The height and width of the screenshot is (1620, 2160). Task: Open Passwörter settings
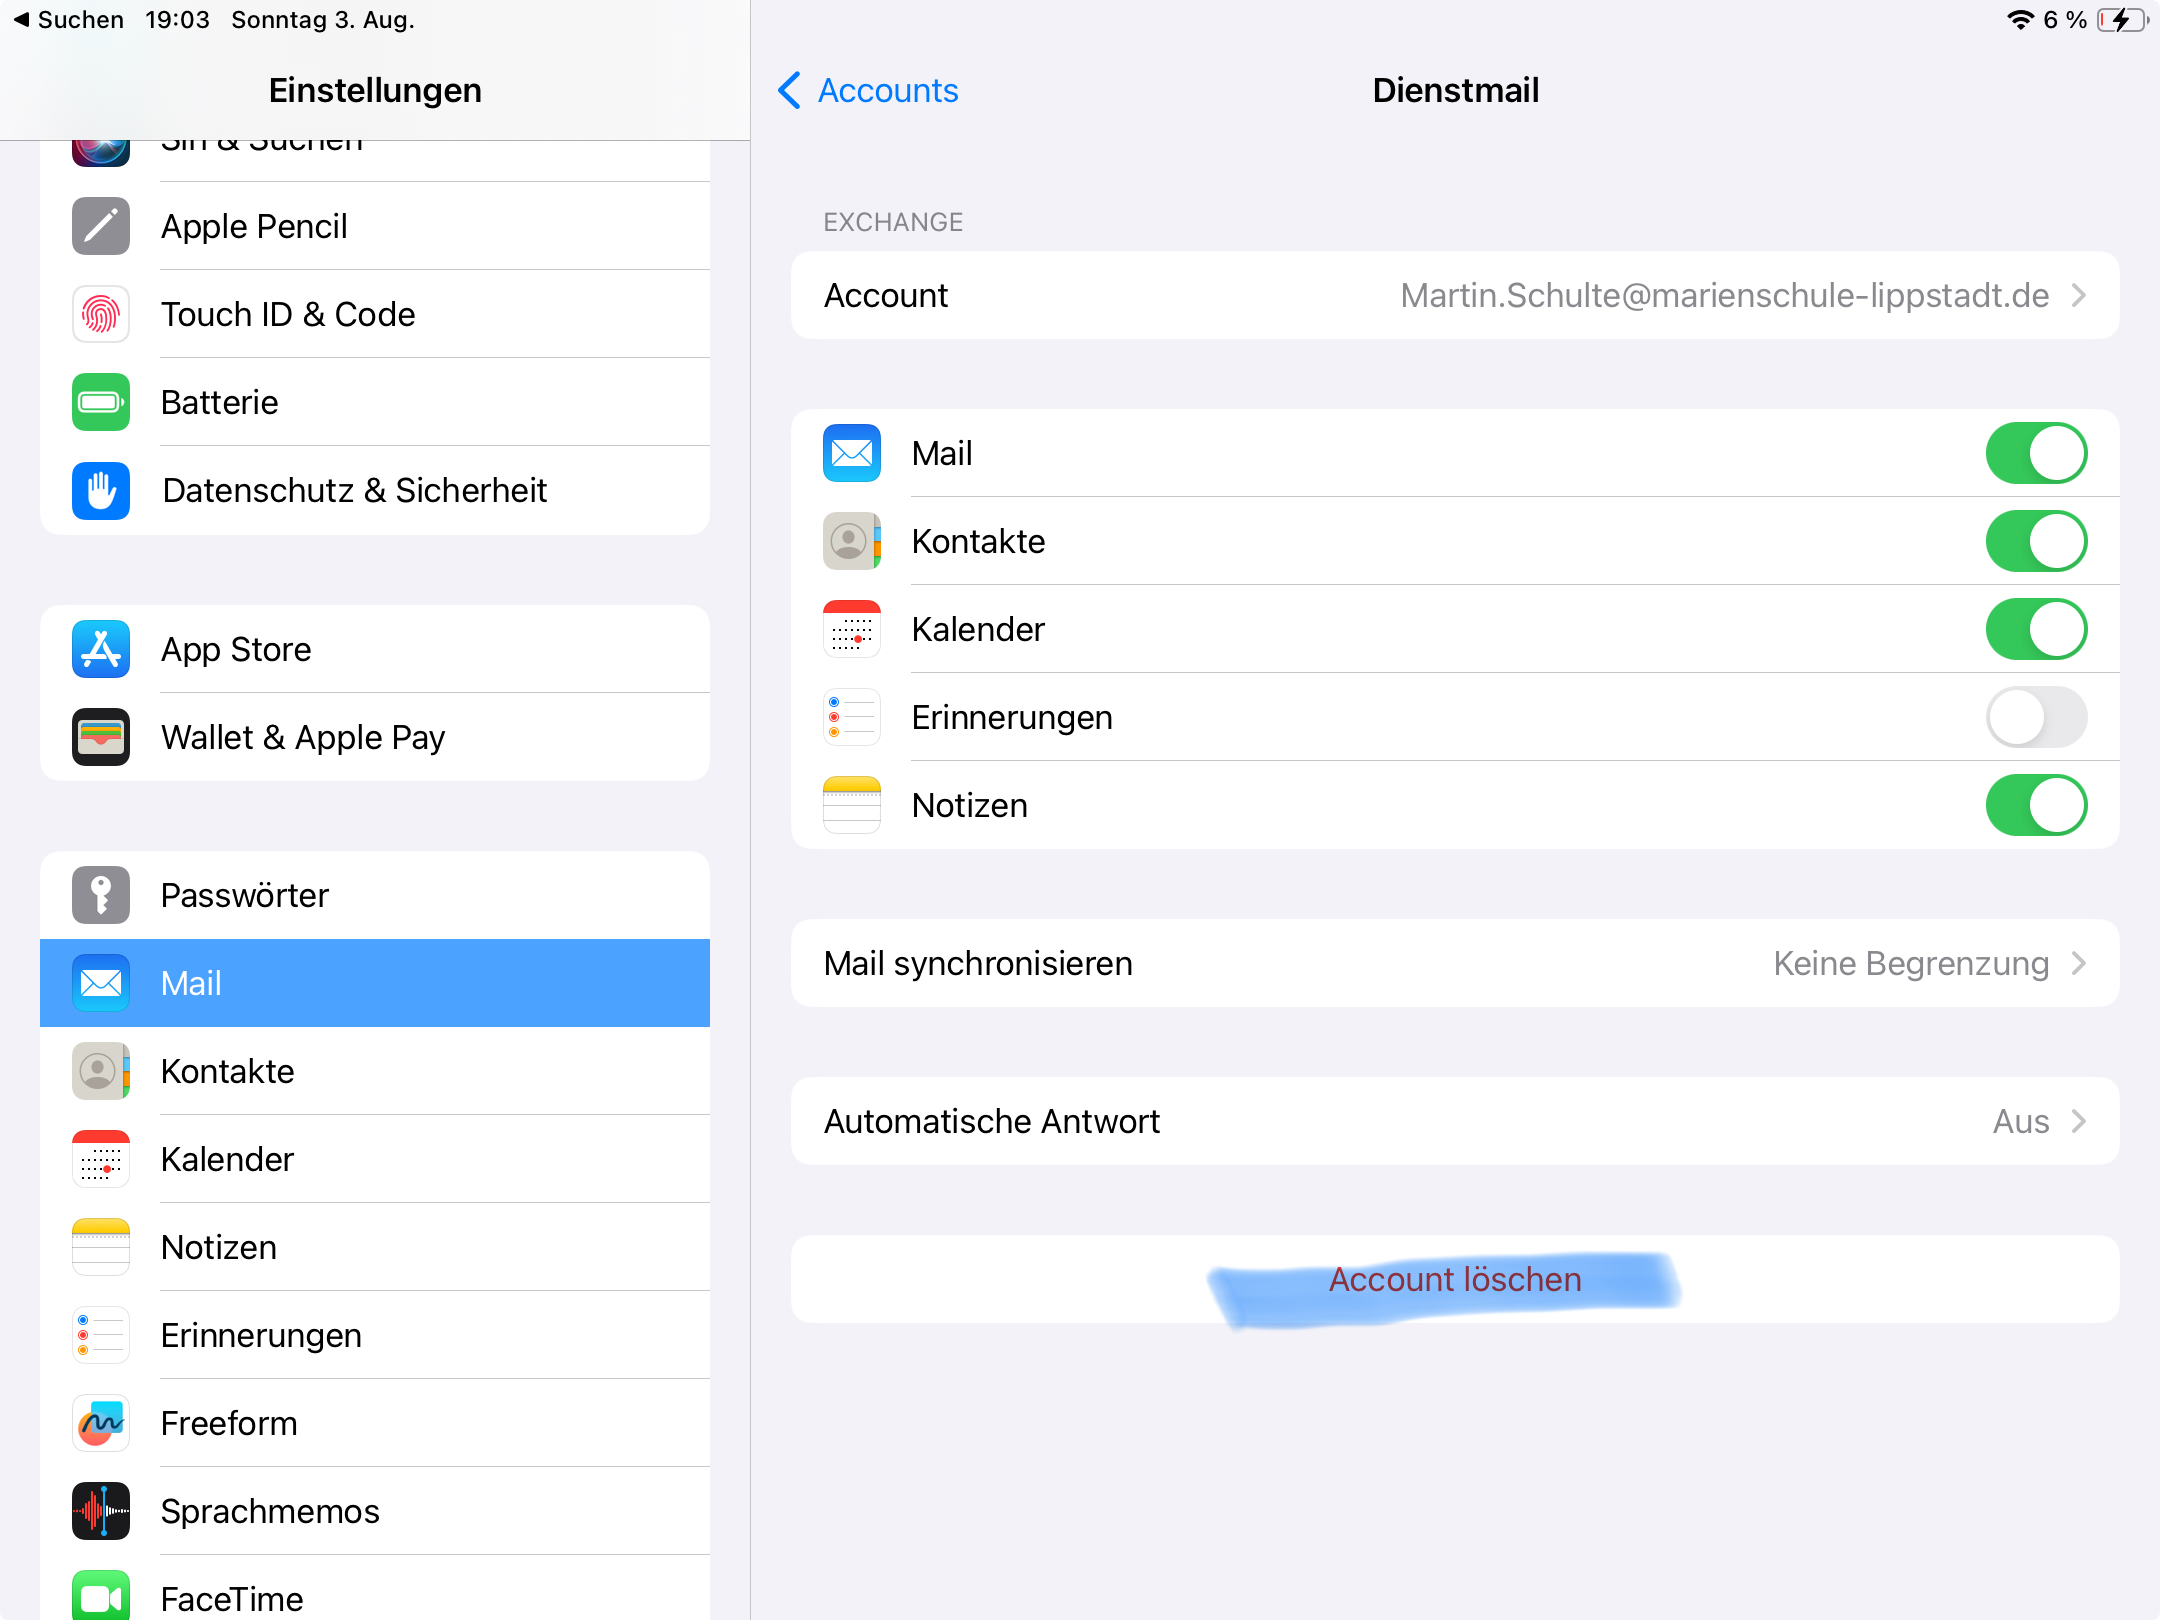[x=375, y=895]
